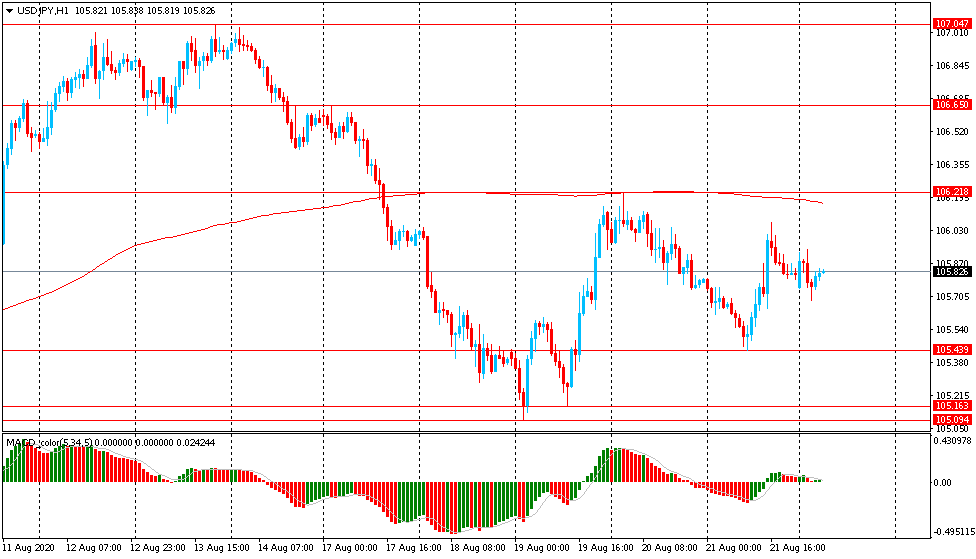The height and width of the screenshot is (559, 976).
Task: Click the 107.047 red price label
Action: tap(952, 24)
